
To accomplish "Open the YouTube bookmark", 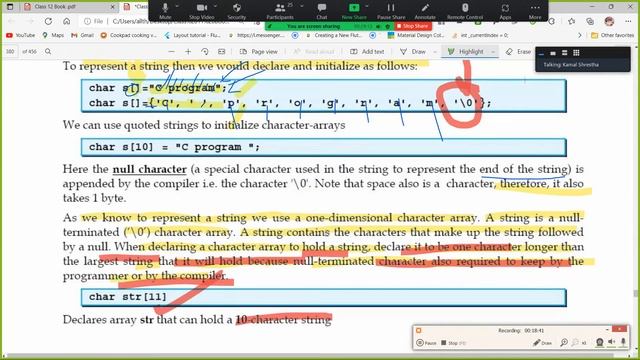I will click(x=20, y=36).
